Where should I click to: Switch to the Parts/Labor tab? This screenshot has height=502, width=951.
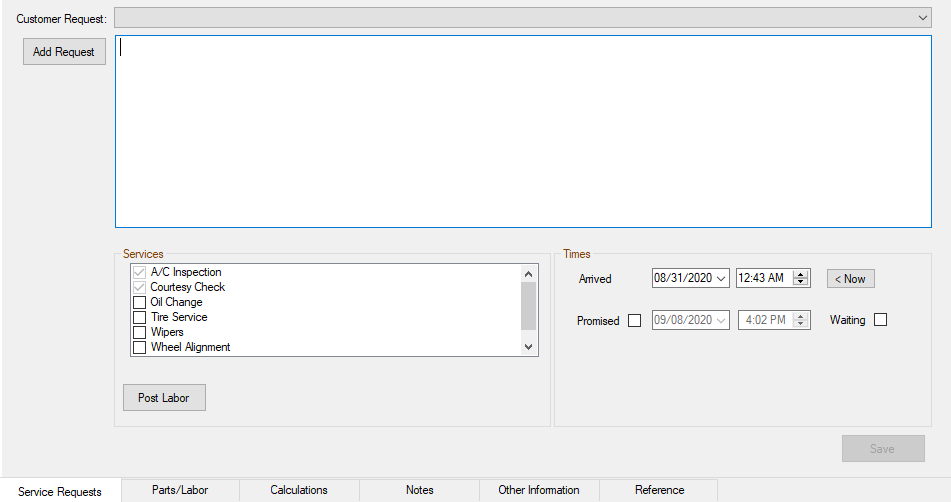click(x=180, y=490)
